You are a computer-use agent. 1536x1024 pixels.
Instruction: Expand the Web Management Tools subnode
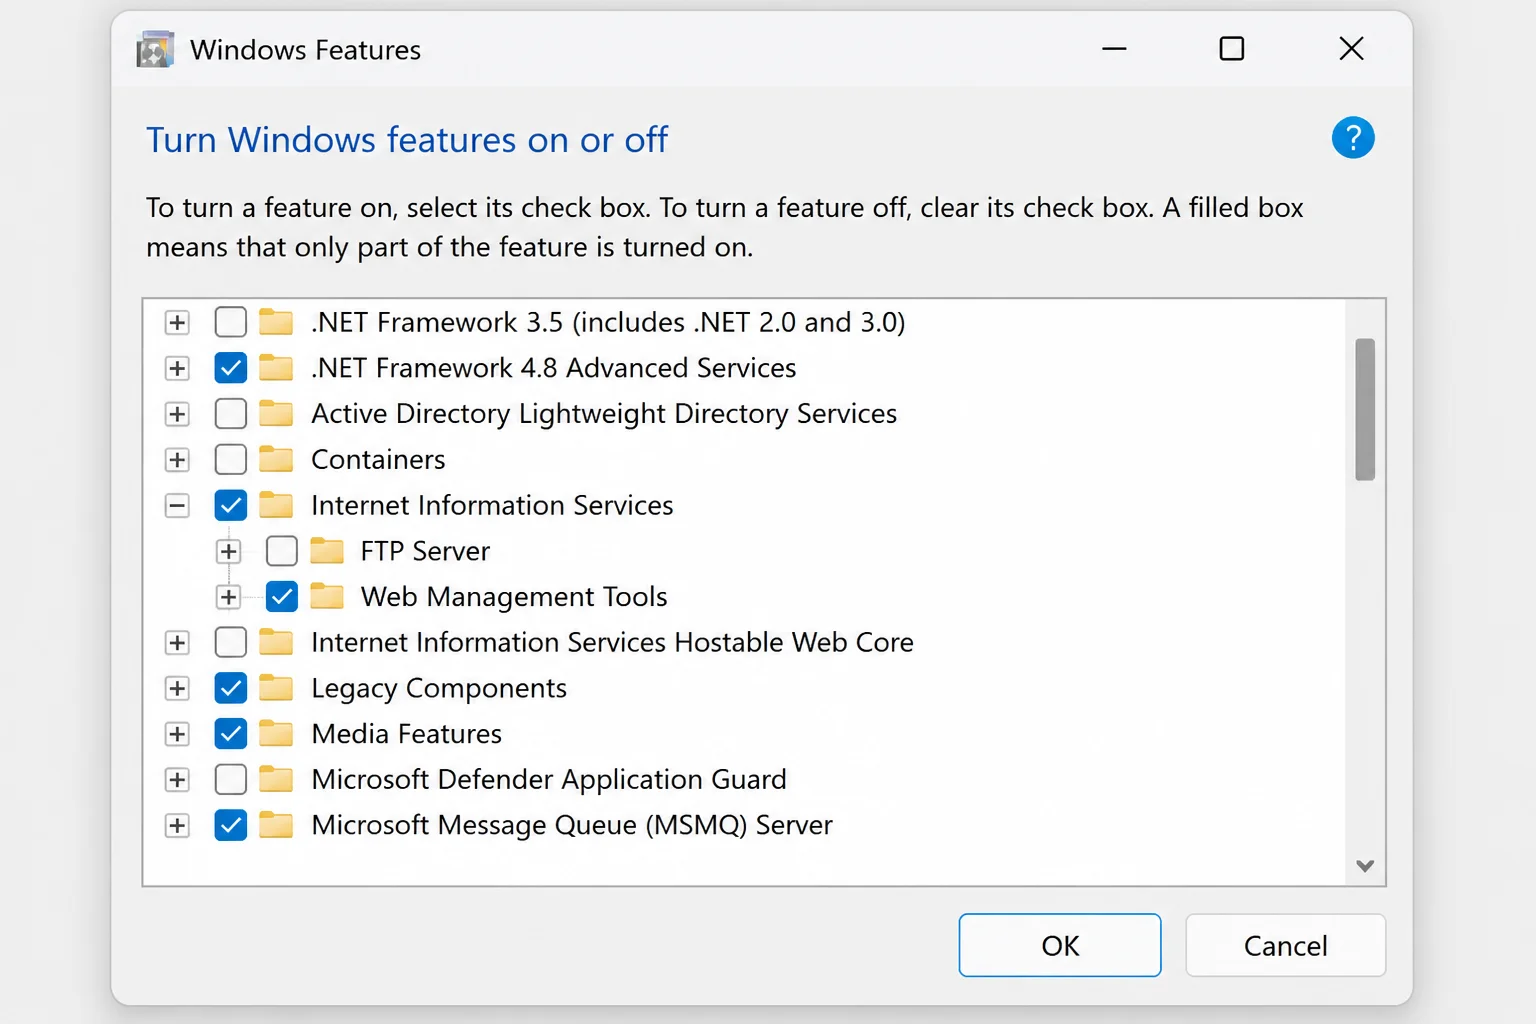tap(228, 597)
